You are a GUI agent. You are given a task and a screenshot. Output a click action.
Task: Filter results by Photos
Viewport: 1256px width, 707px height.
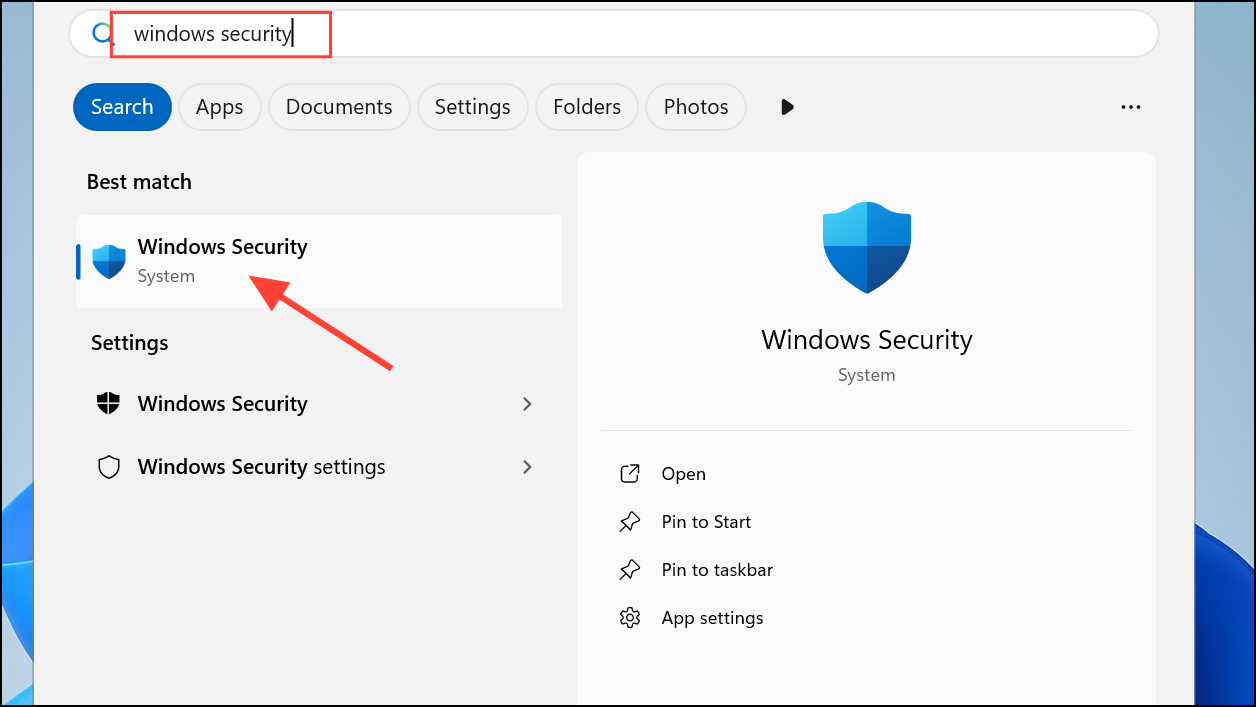point(696,107)
